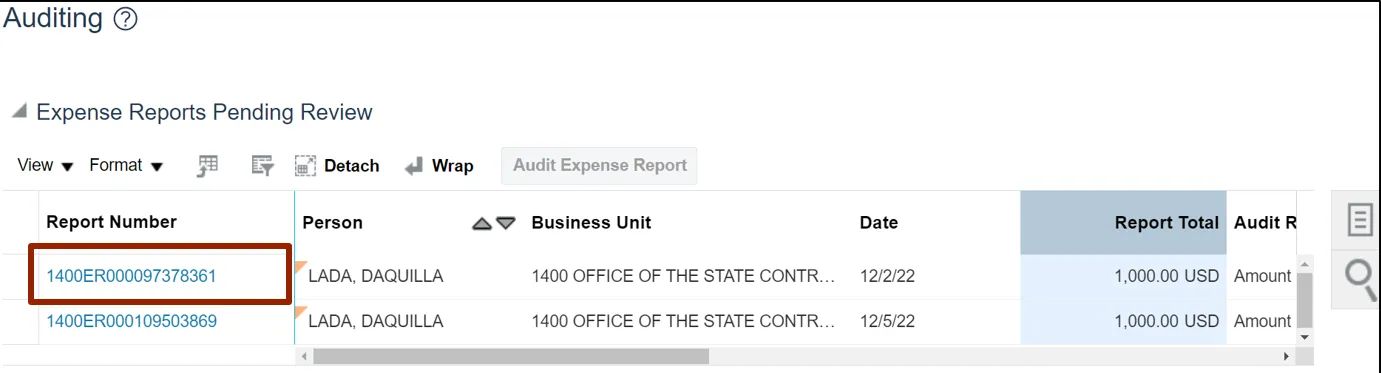Sort Person column ascending with up arrow
The height and width of the screenshot is (373, 1381).
tap(482, 223)
